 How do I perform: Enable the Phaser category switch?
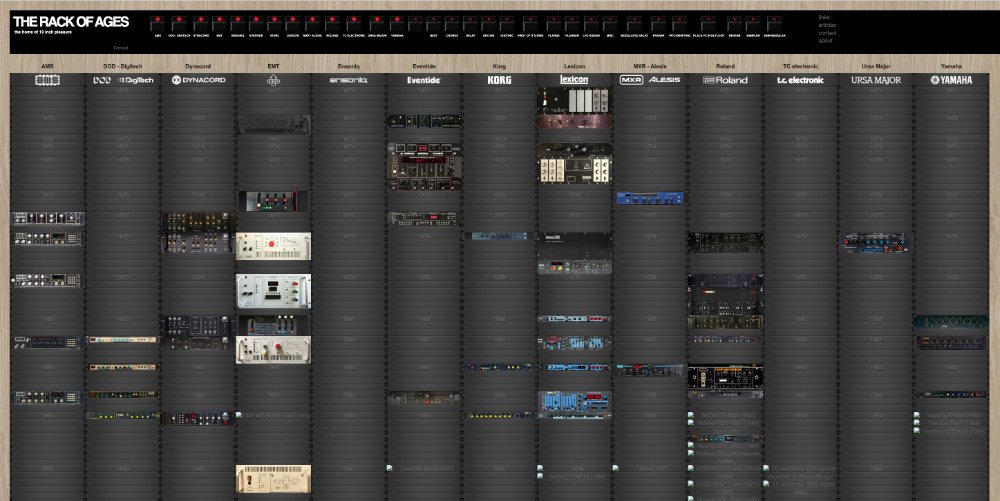click(x=658, y=24)
